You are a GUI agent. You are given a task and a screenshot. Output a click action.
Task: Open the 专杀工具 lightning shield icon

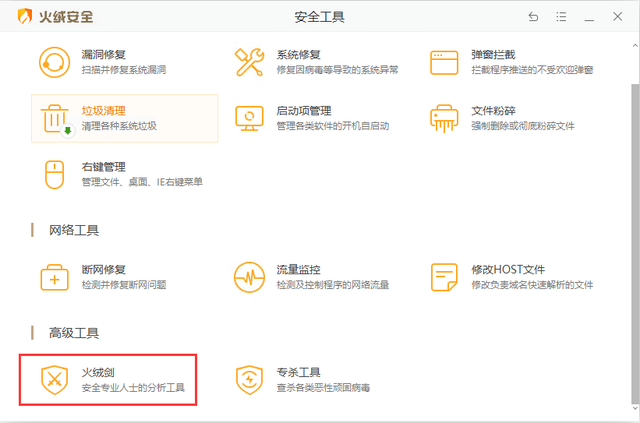coord(249,380)
